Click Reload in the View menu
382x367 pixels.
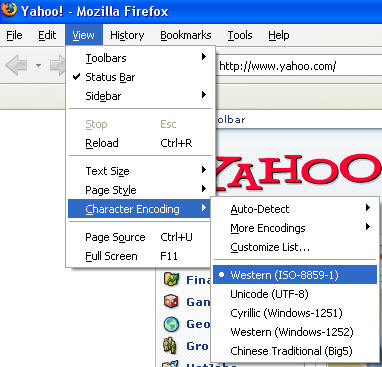pos(140,143)
